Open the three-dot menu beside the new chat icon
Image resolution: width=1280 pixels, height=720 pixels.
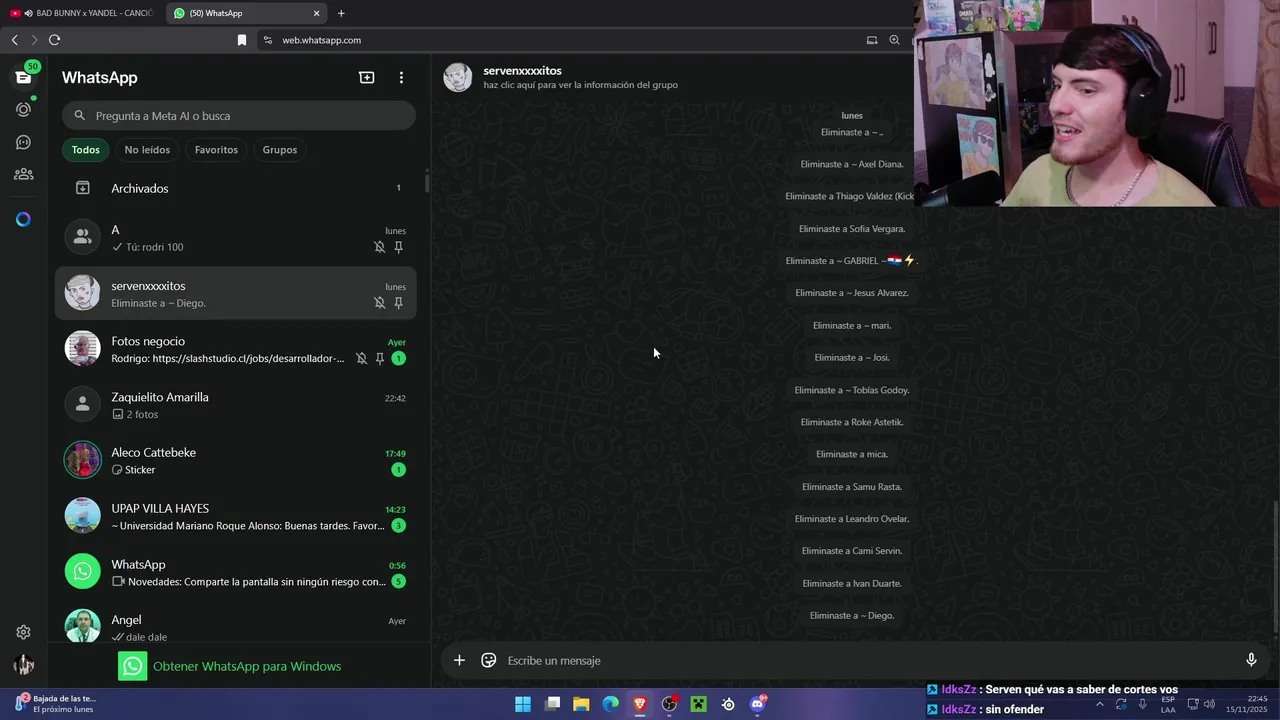[401, 77]
